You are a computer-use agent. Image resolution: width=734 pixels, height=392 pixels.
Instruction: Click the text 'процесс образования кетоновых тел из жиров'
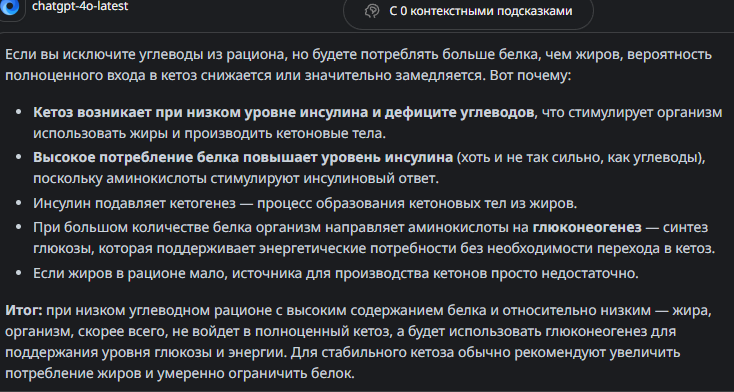pyautogui.click(x=418, y=204)
